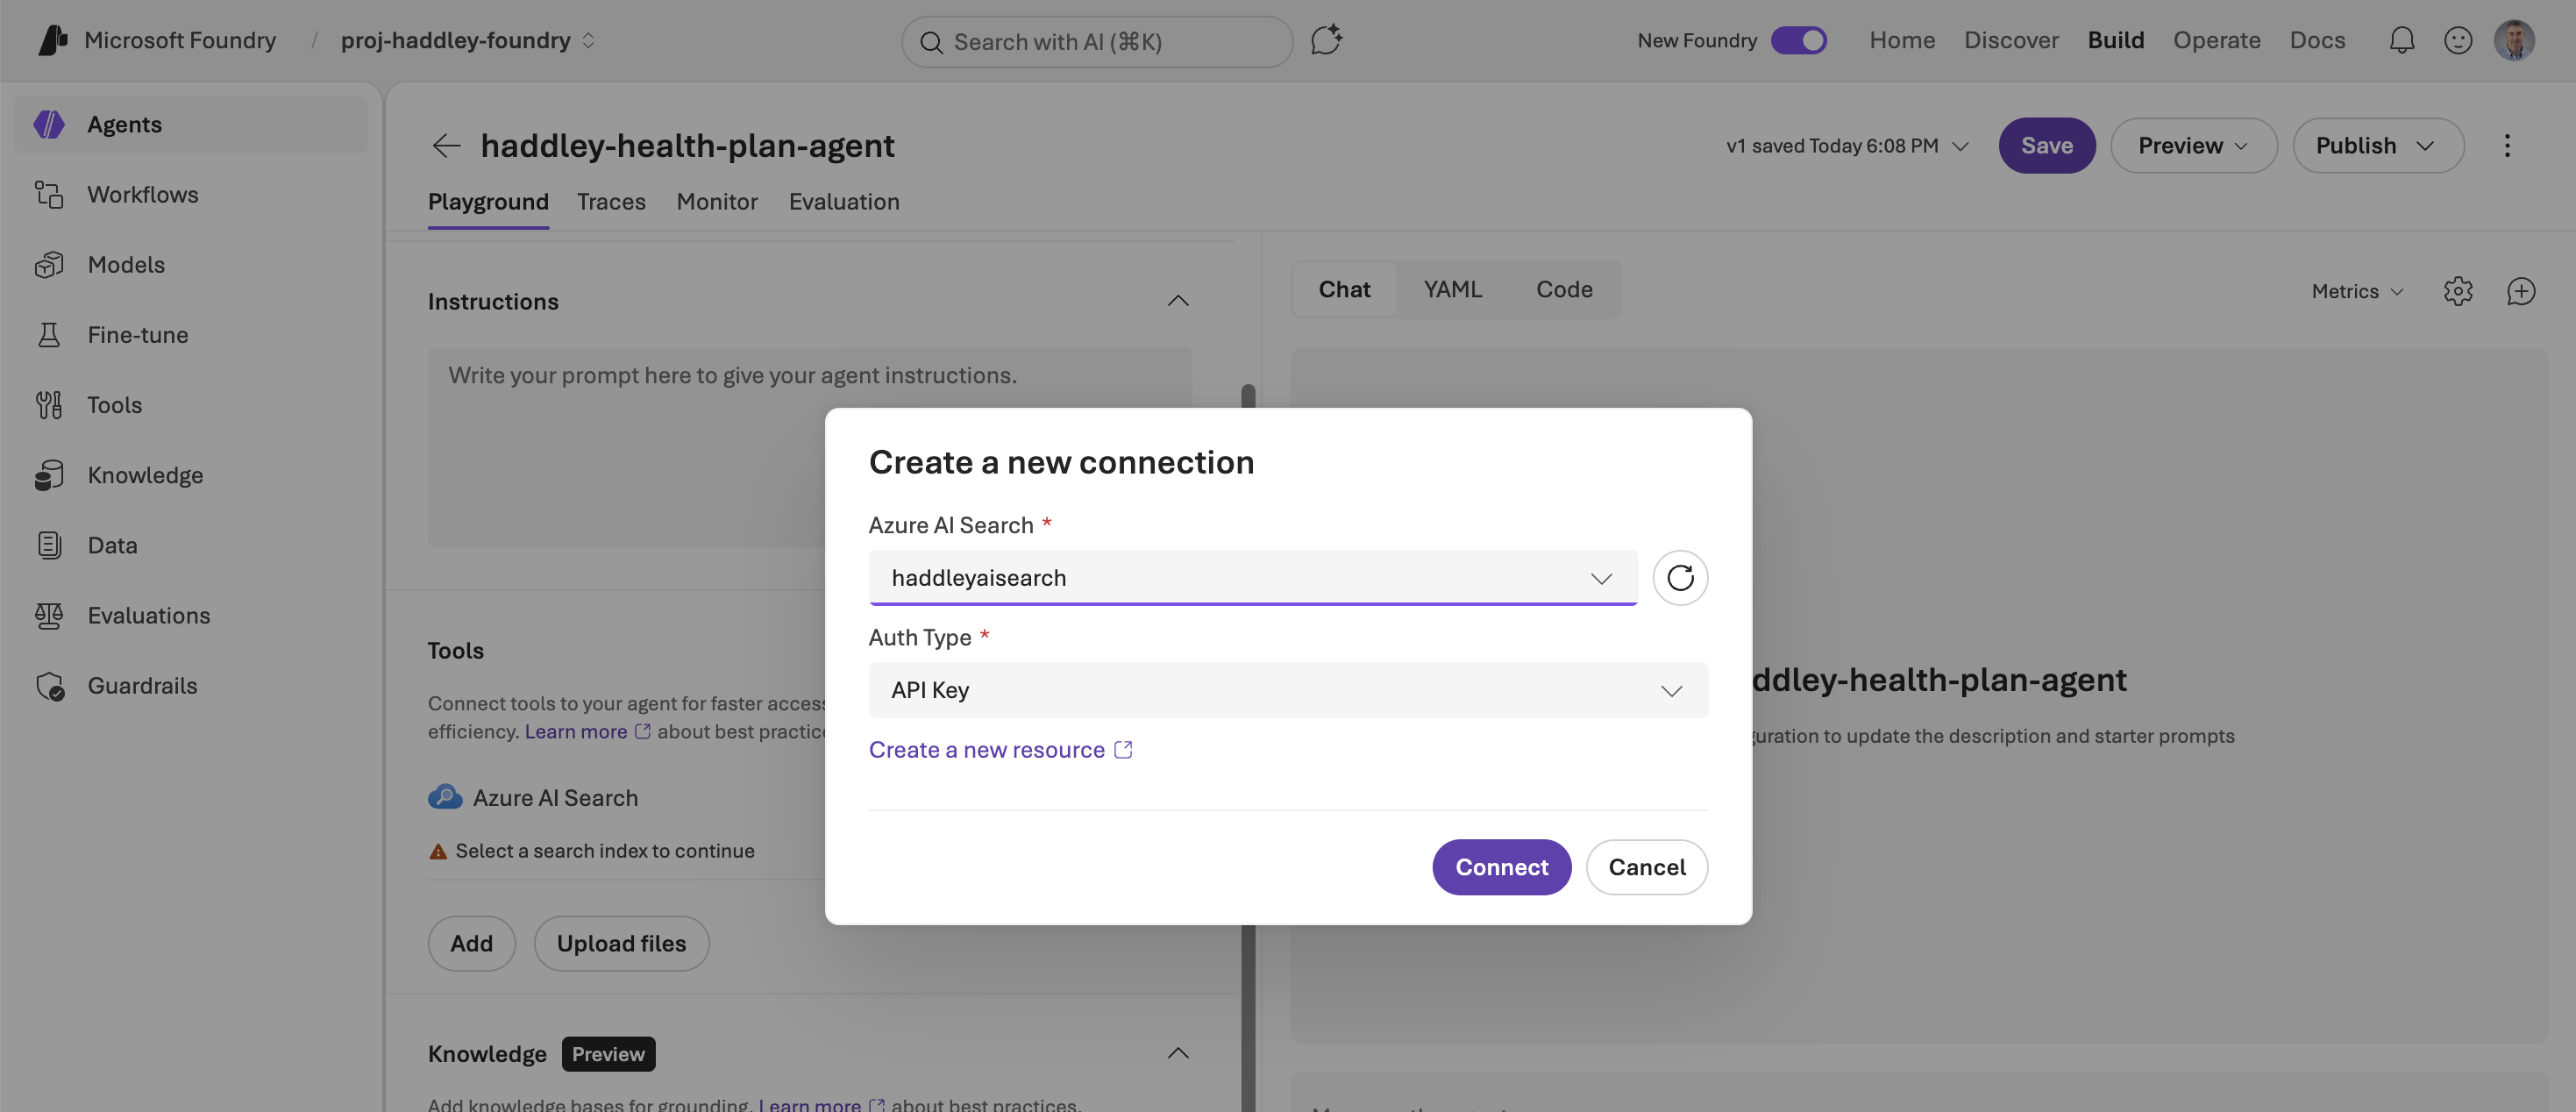This screenshot has width=2576, height=1112.
Task: Refresh the Azure AI Search resource list
Action: click(1680, 577)
